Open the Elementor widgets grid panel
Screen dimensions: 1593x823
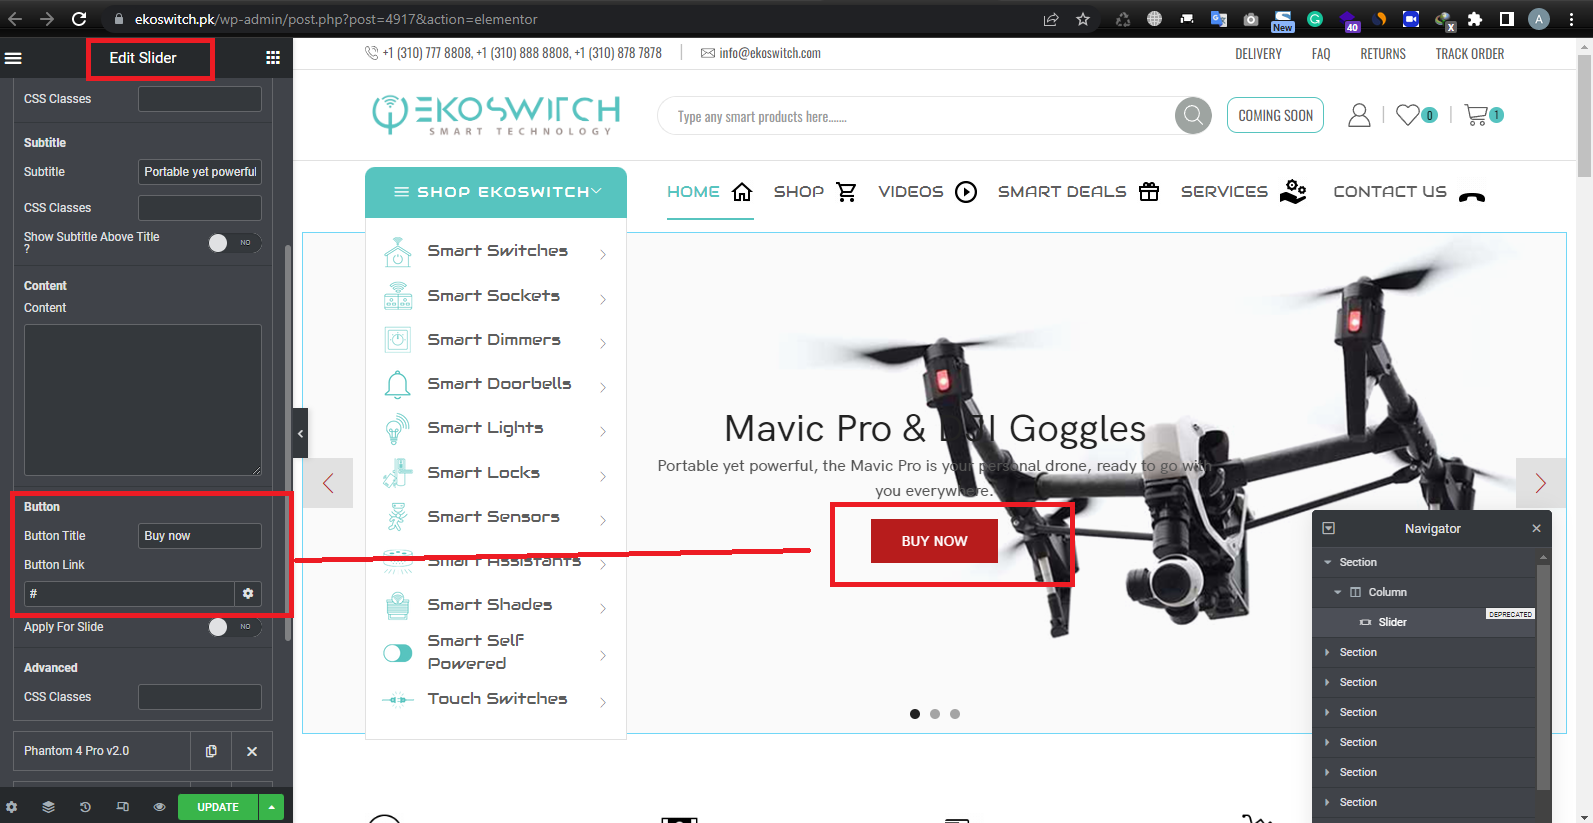(x=273, y=58)
